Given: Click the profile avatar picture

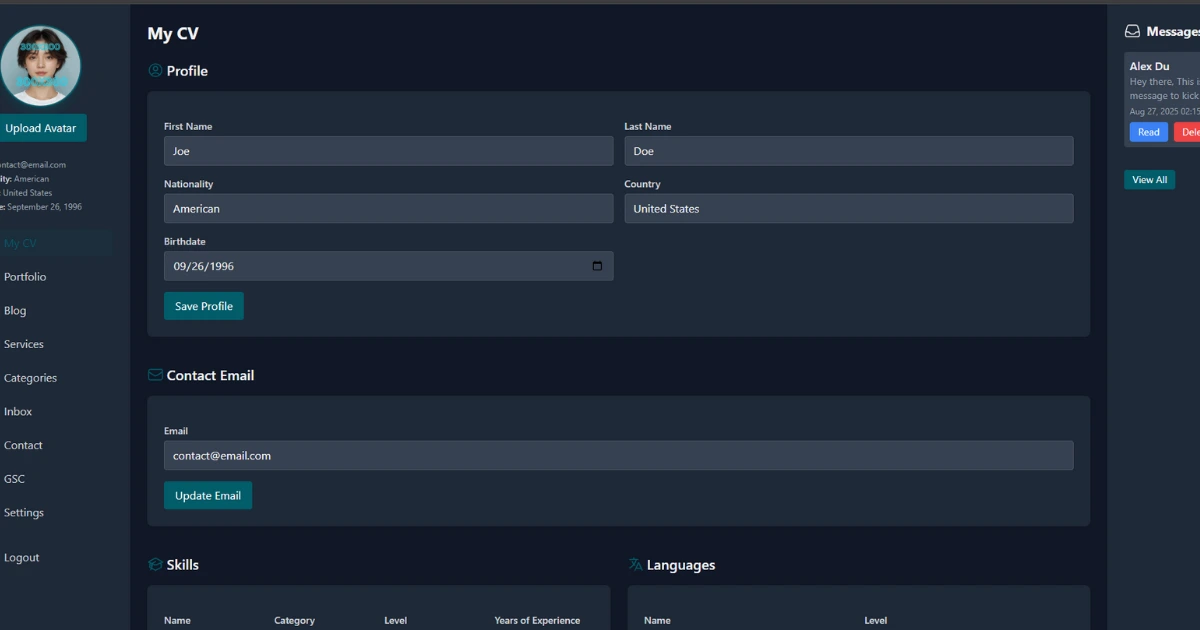Looking at the screenshot, I should (40, 66).
